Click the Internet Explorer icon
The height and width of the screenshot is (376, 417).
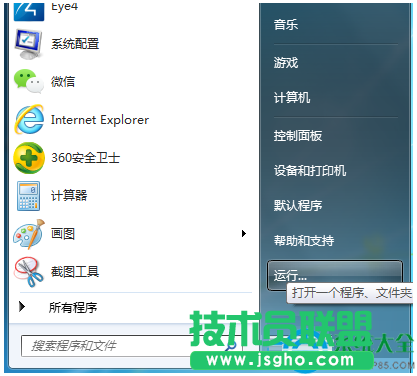pos(29,119)
